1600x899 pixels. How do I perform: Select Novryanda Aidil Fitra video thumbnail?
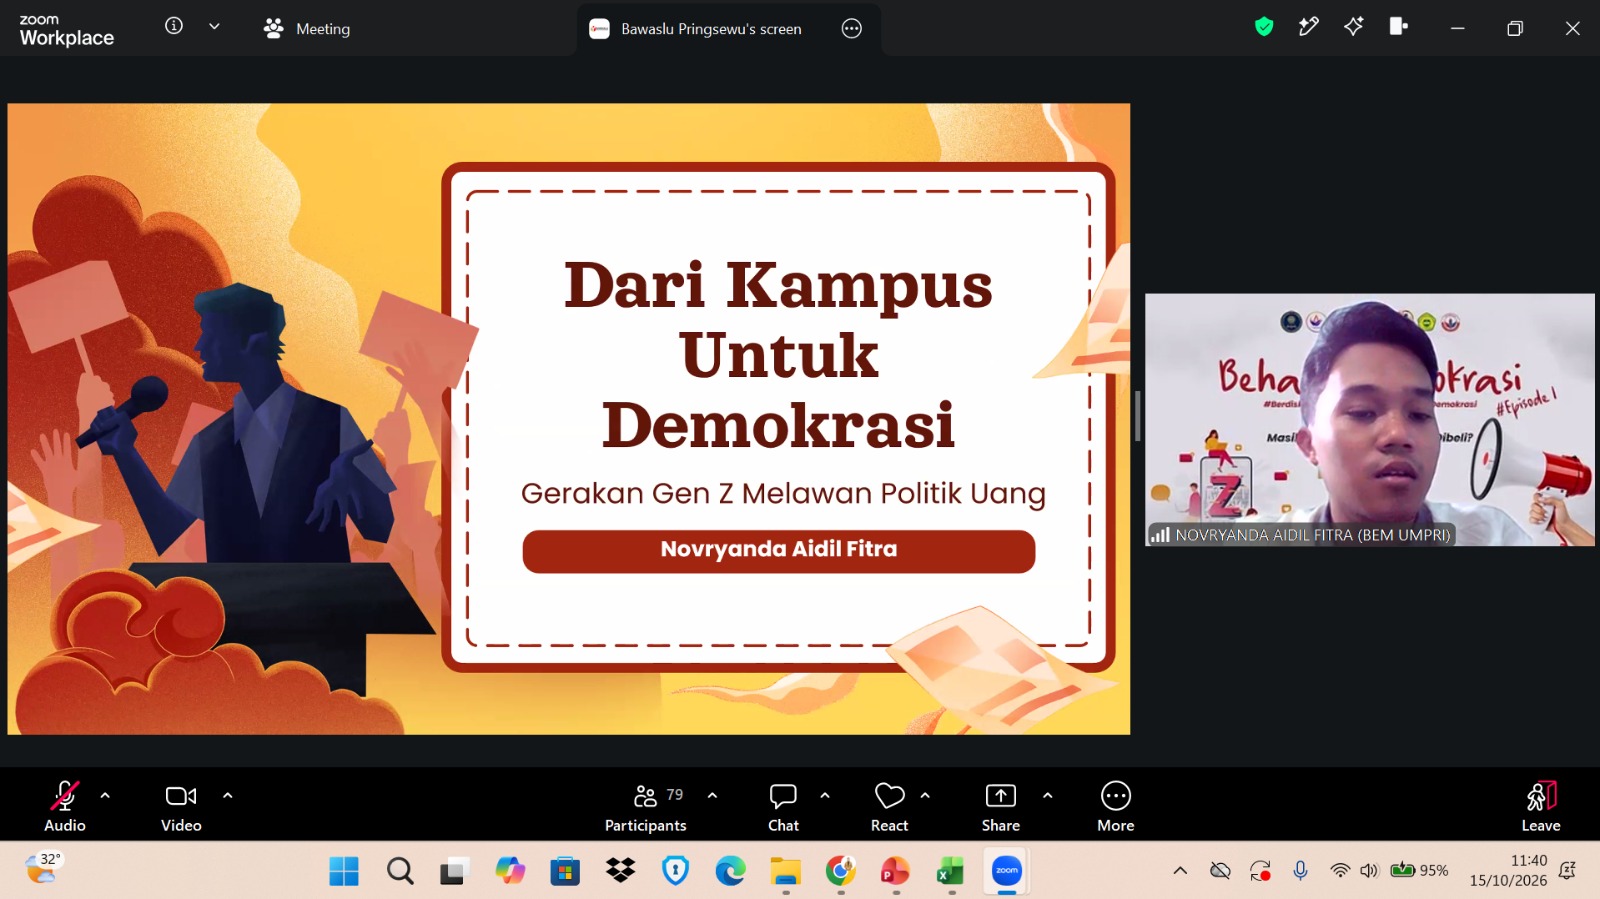1370,419
